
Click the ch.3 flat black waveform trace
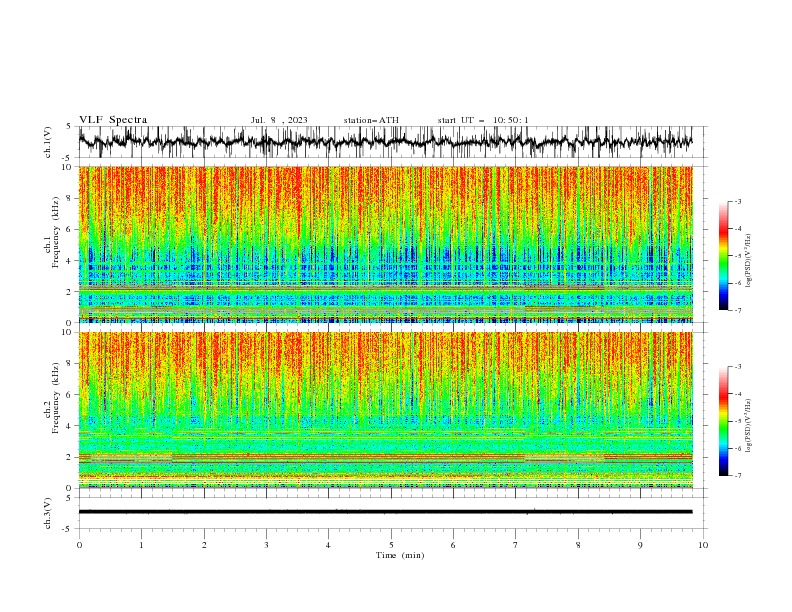[386, 512]
